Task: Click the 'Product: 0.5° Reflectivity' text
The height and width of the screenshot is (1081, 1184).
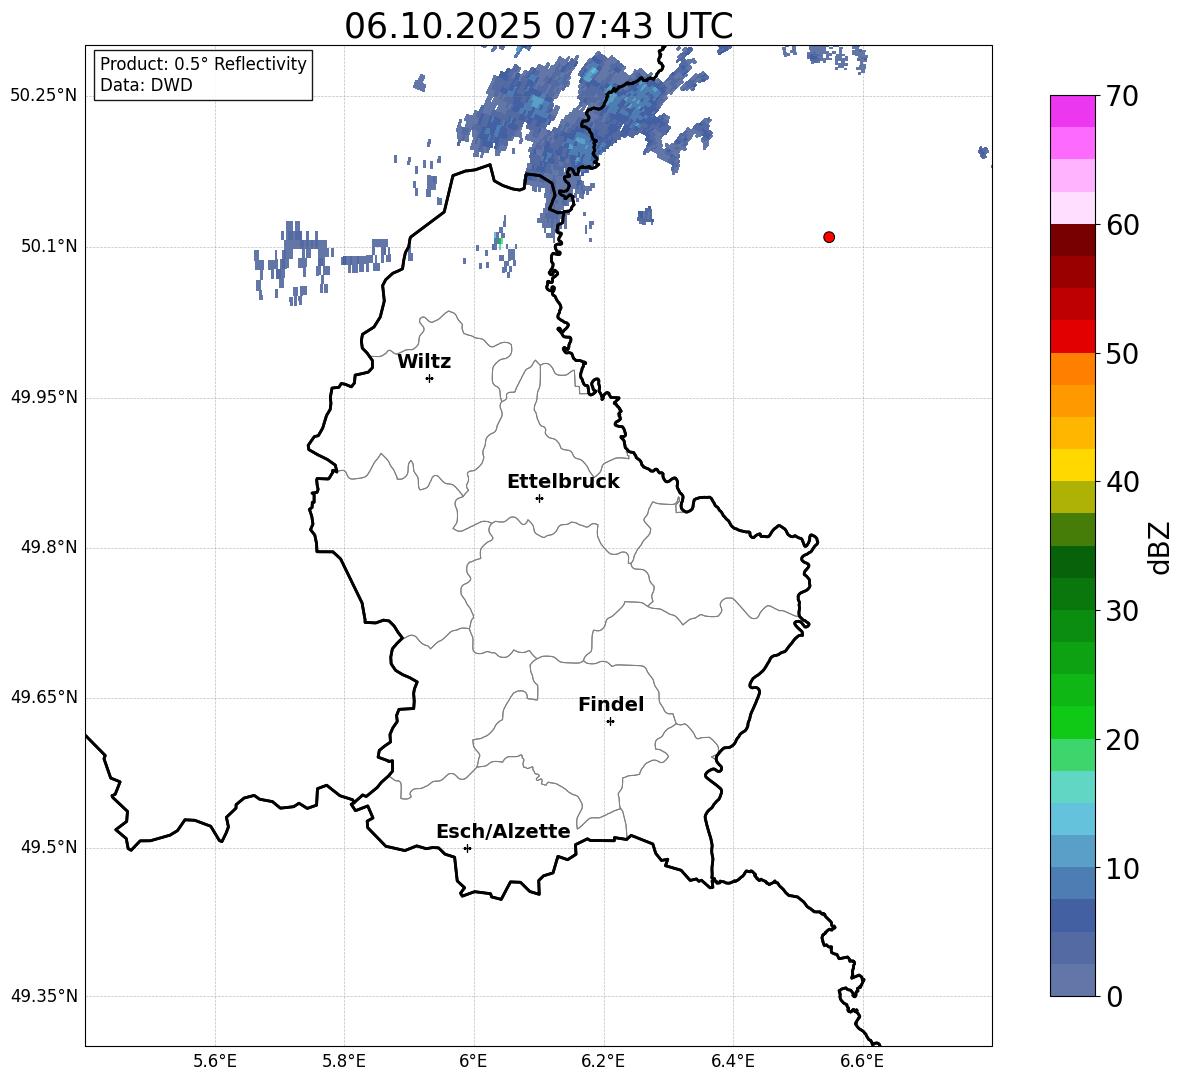Action: click(x=203, y=64)
